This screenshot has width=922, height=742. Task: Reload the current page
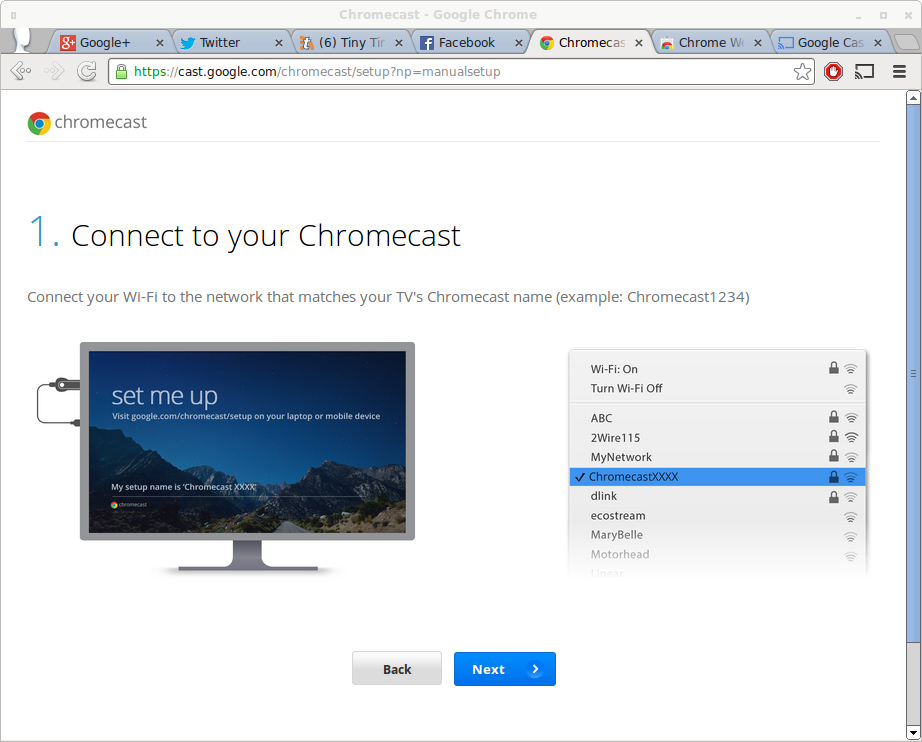87,72
